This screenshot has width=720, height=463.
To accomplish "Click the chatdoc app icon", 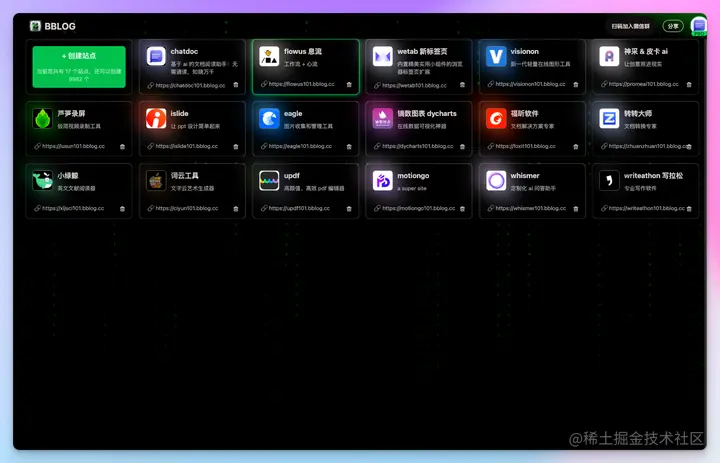I will [x=156, y=56].
